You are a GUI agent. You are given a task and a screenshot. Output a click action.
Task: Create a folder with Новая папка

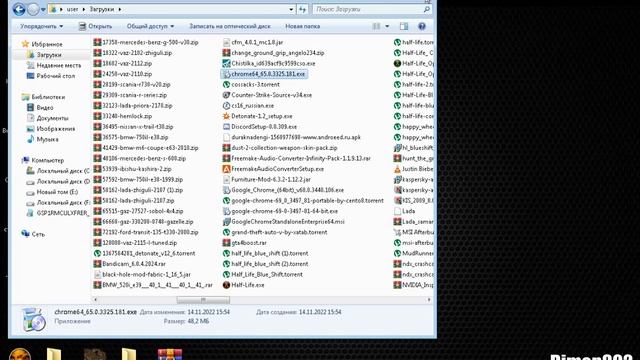coord(302,26)
